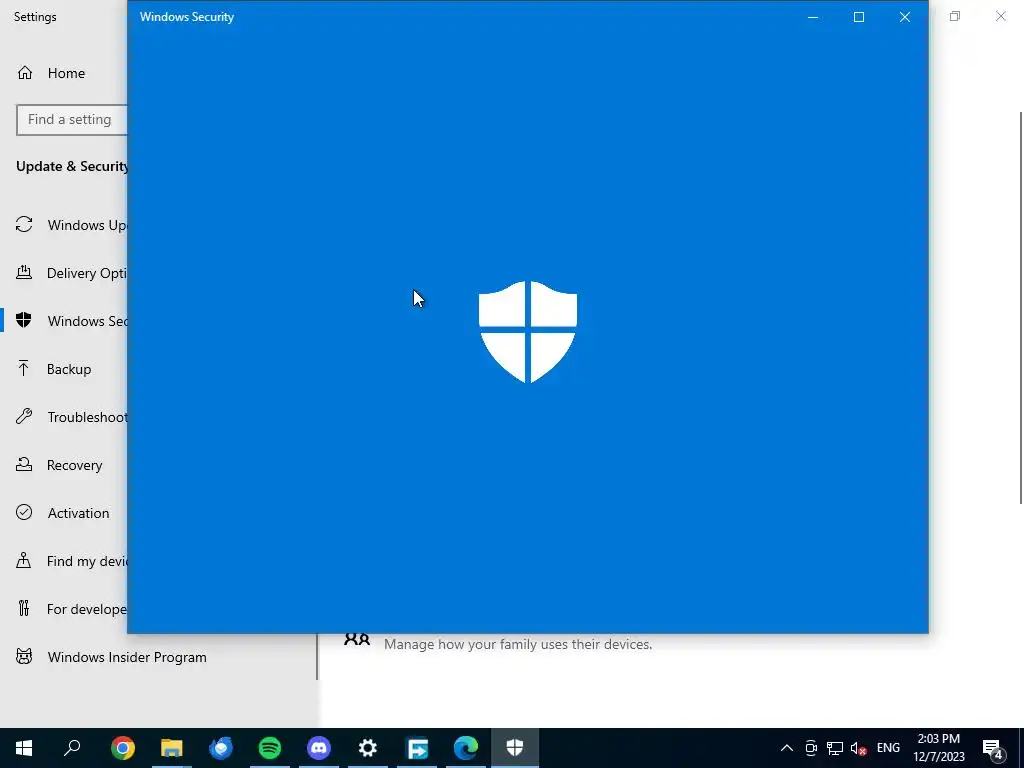This screenshot has width=1024, height=768.
Task: Open Windows Insider Program settings
Action: click(127, 657)
